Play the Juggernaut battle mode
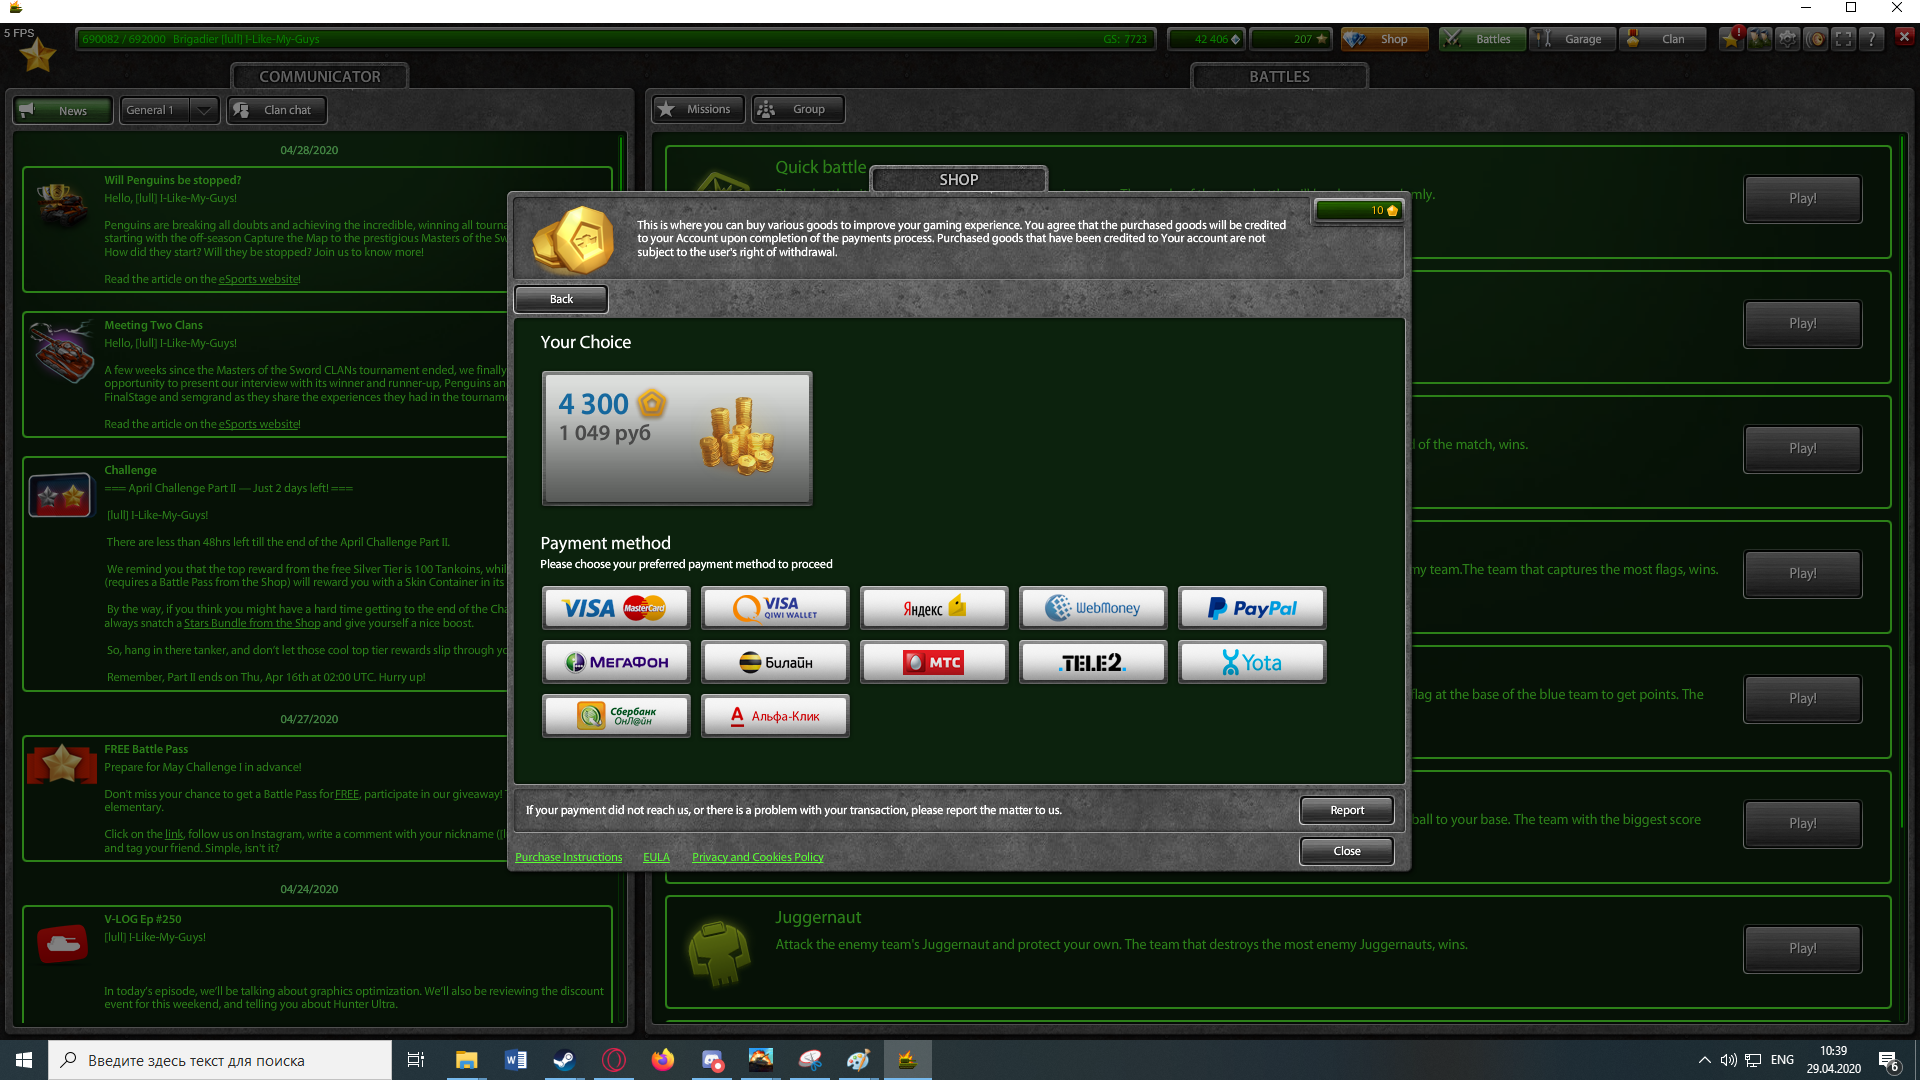Image resolution: width=1920 pixels, height=1080 pixels. pos(1803,949)
